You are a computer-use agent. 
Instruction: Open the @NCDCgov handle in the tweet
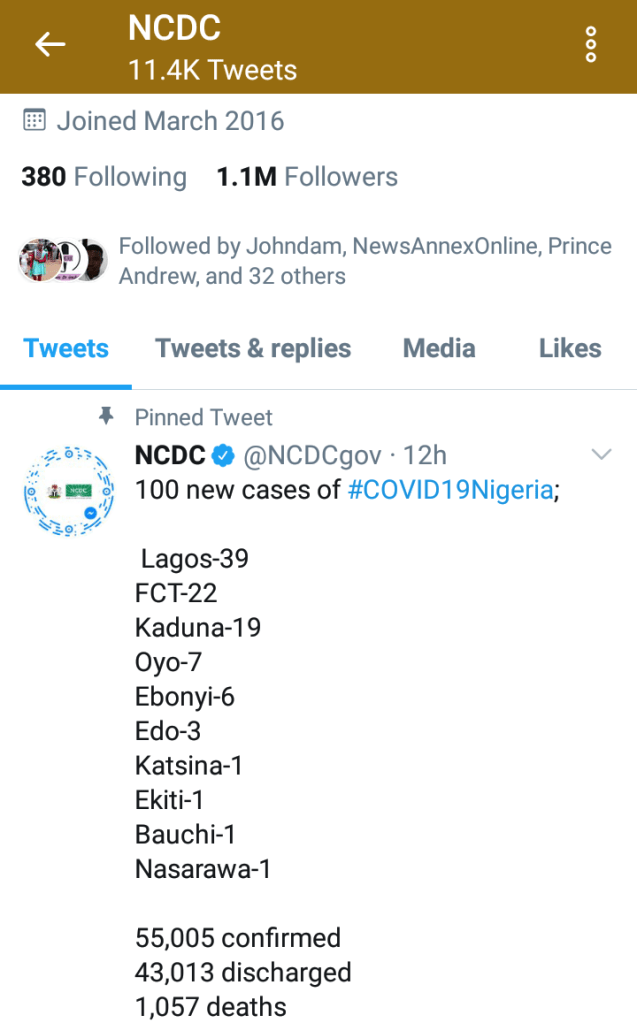point(312,456)
